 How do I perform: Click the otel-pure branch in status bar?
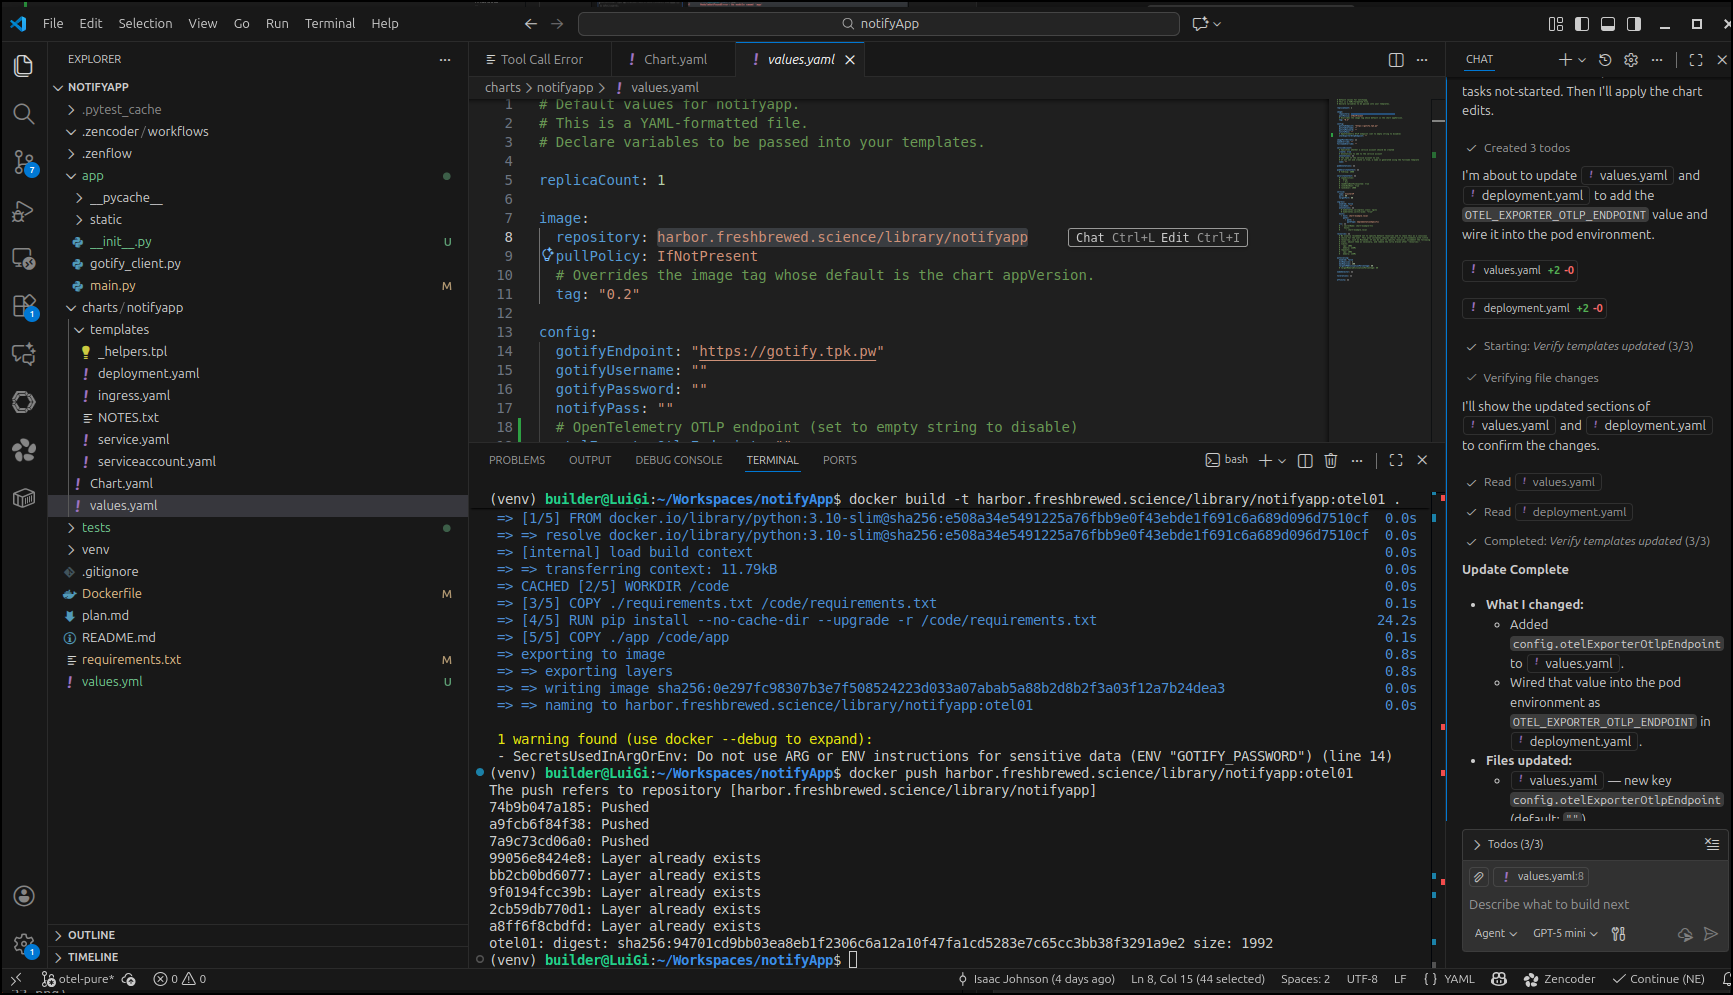pos(80,979)
